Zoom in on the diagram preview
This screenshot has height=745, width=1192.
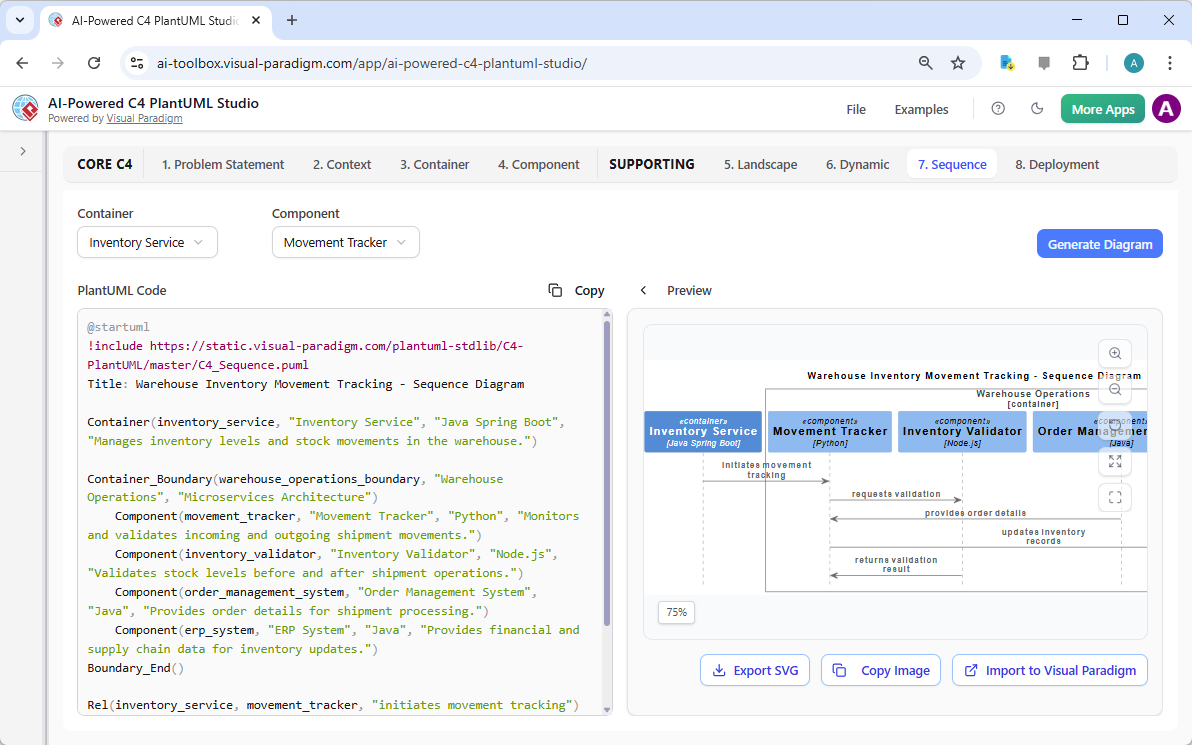click(1114, 353)
